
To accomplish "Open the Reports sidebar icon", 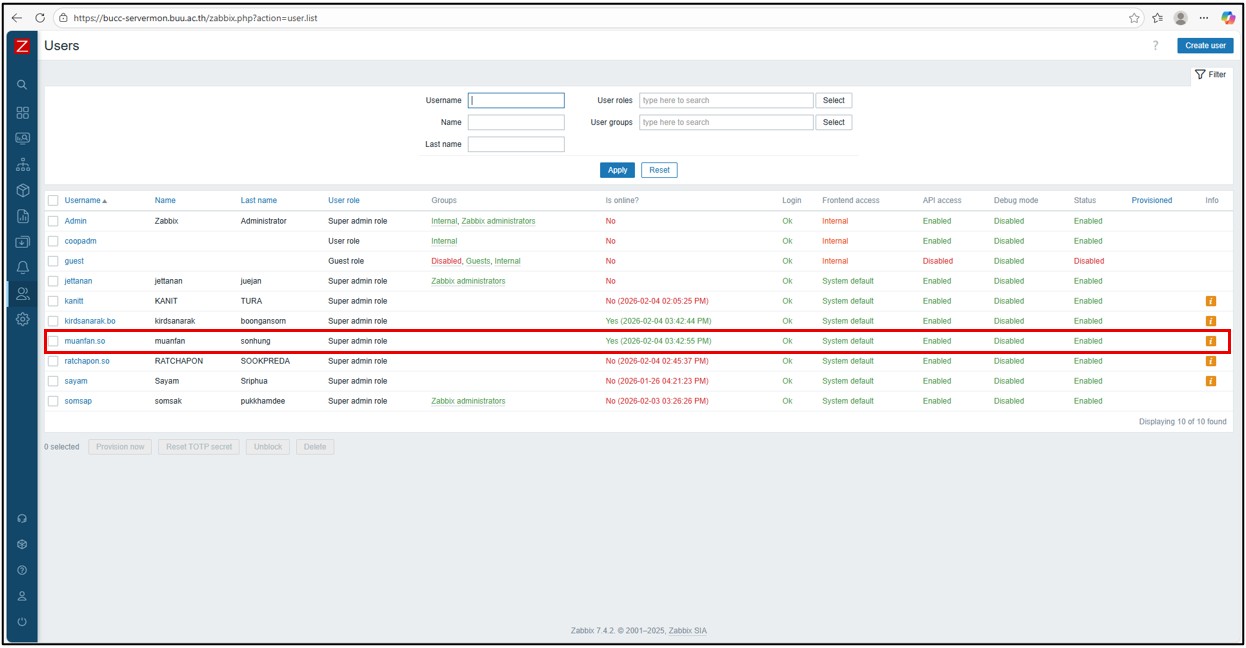I will point(22,216).
